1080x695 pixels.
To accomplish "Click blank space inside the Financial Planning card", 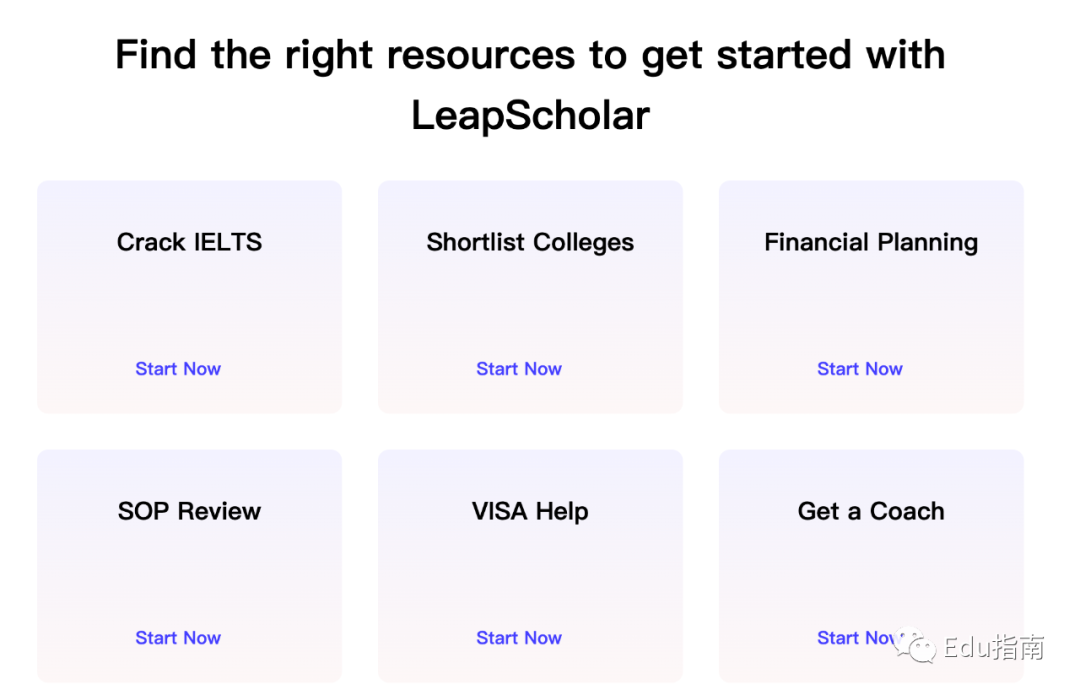I will pos(871,305).
